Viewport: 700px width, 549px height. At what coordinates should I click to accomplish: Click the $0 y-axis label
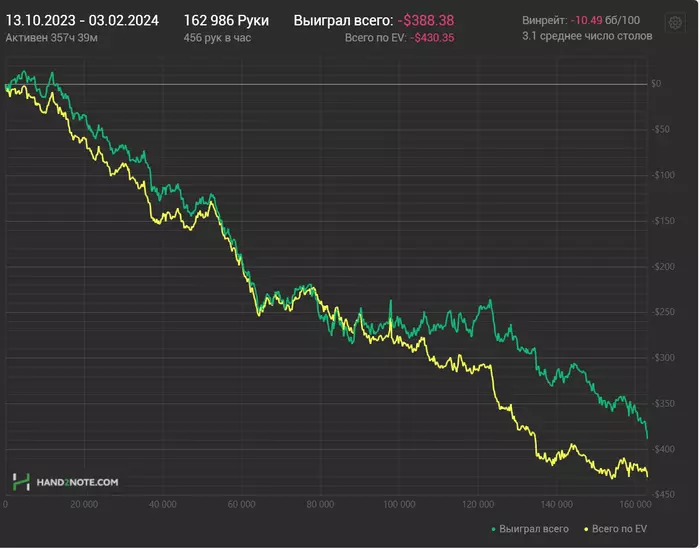(656, 83)
